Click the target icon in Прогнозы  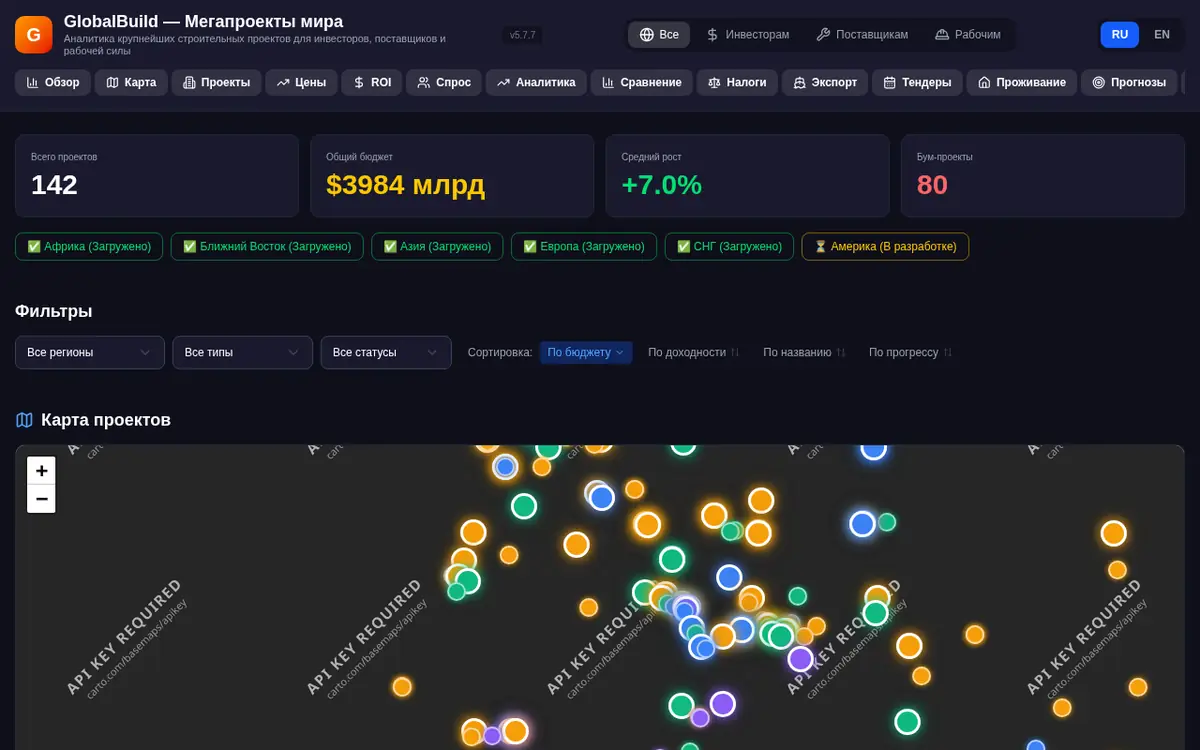click(x=1099, y=82)
